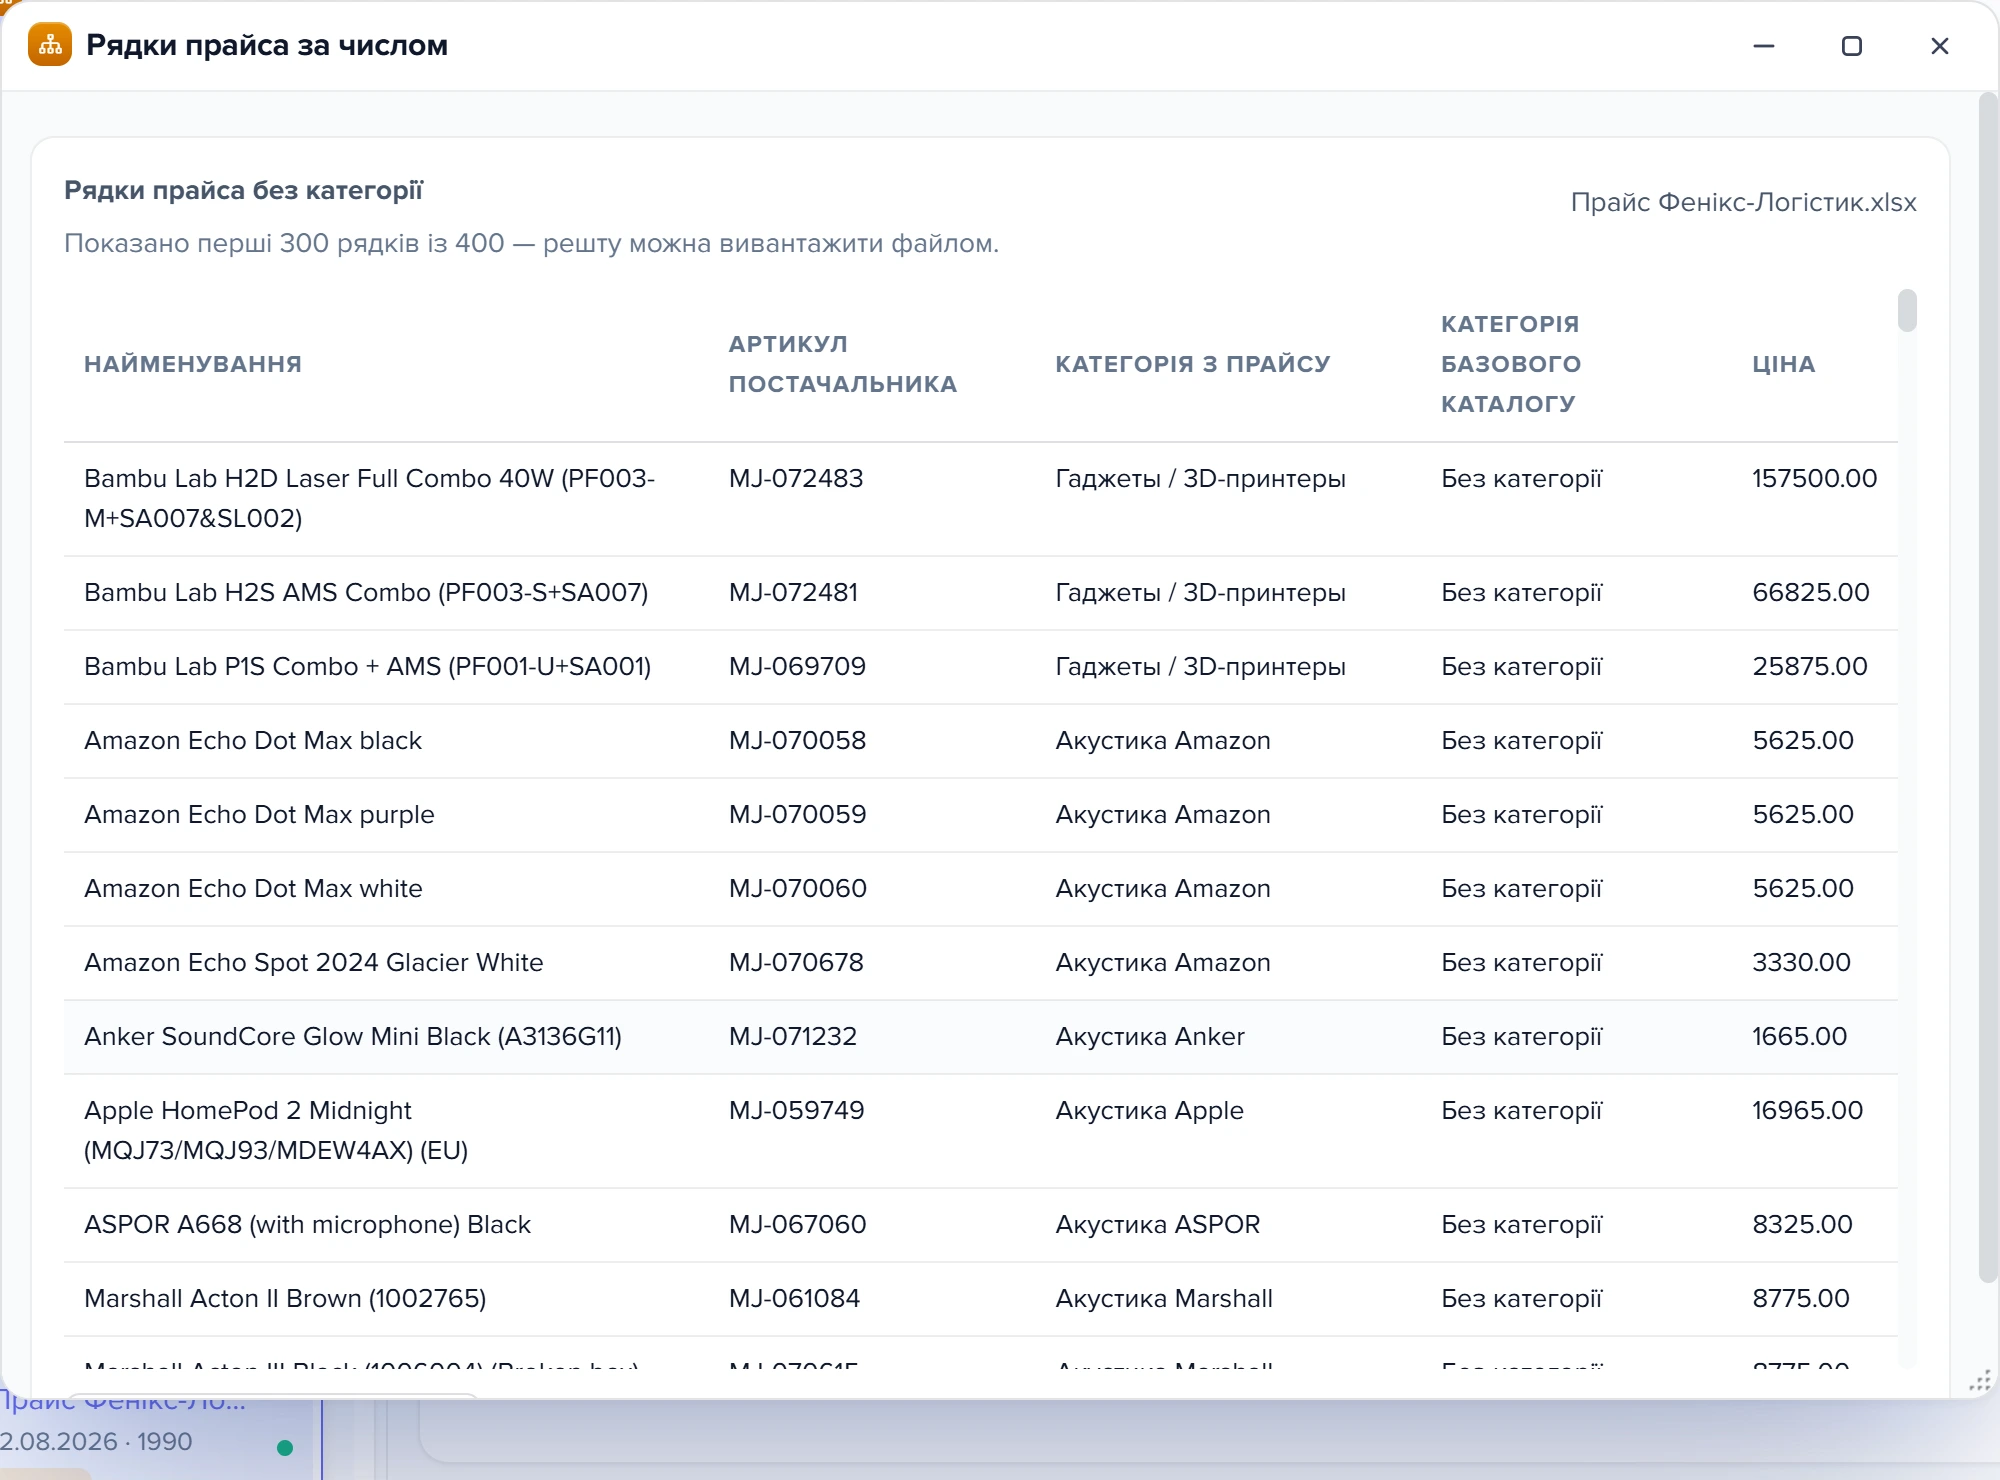
Task: Grab the window resize grip corner
Action: pos(1980,1381)
